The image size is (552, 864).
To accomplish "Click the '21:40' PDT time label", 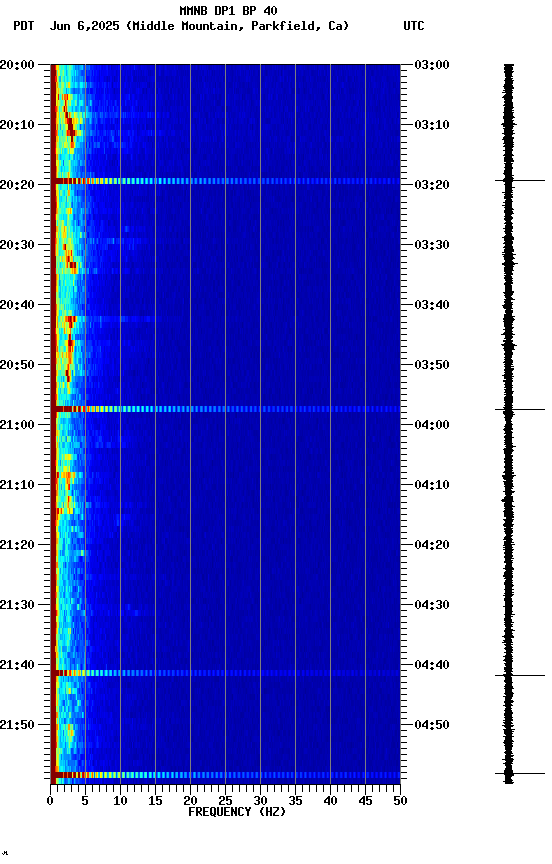I will (x=17, y=666).
